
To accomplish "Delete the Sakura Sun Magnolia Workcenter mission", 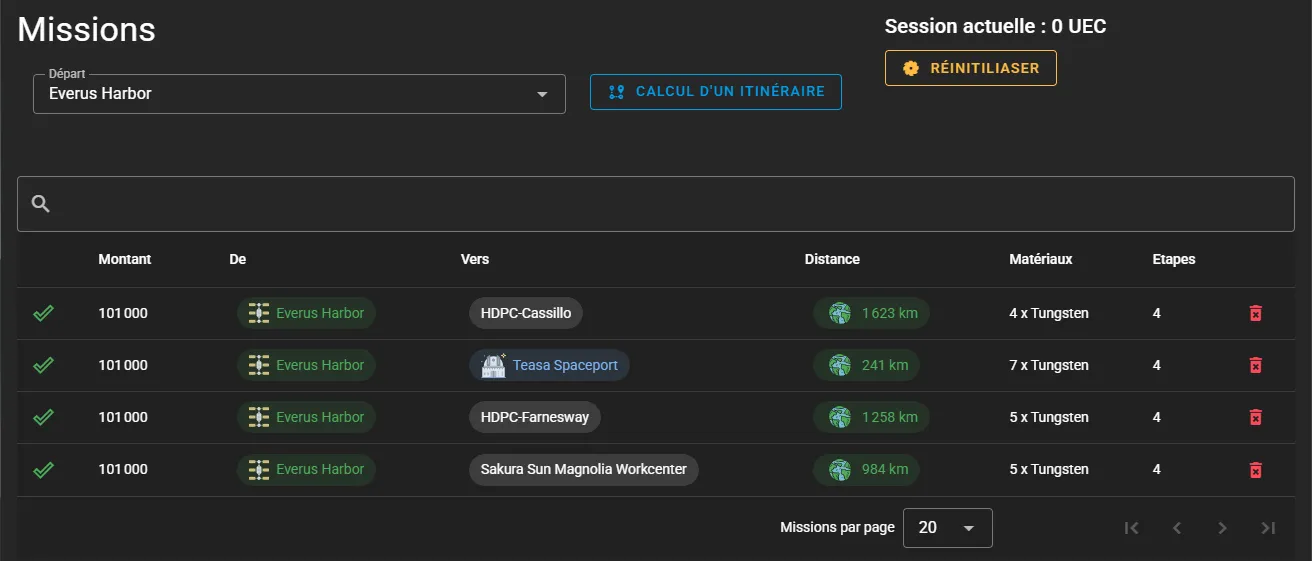I will [1256, 469].
